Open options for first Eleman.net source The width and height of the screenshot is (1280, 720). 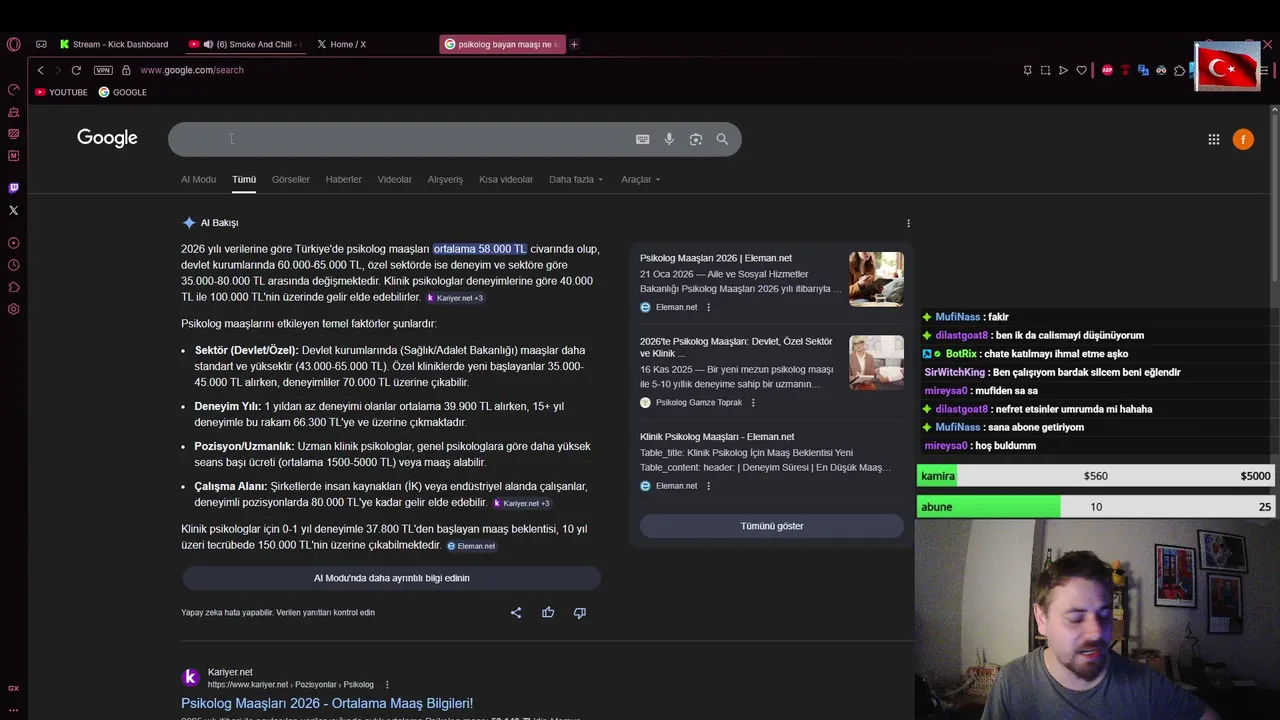click(x=708, y=308)
